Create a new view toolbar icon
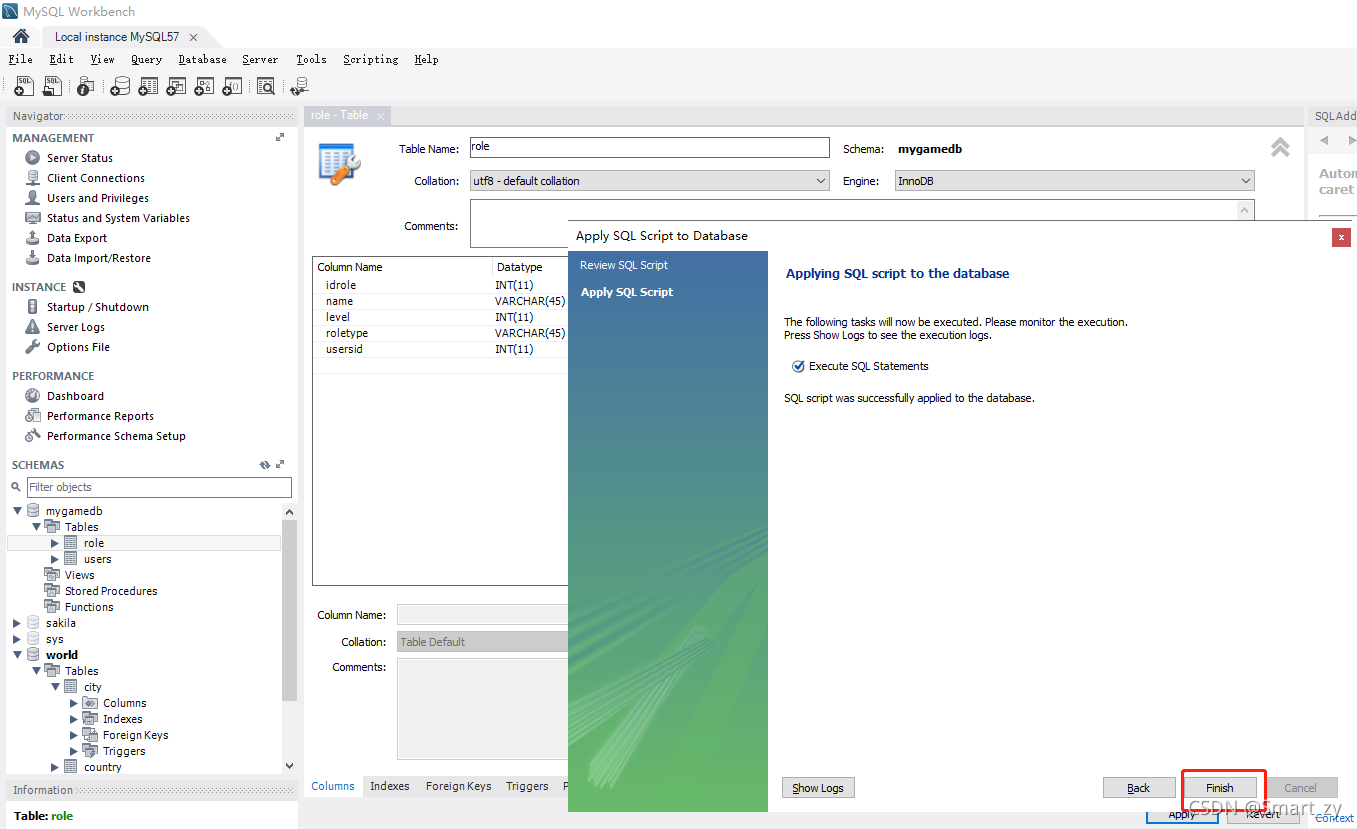 [x=176, y=87]
